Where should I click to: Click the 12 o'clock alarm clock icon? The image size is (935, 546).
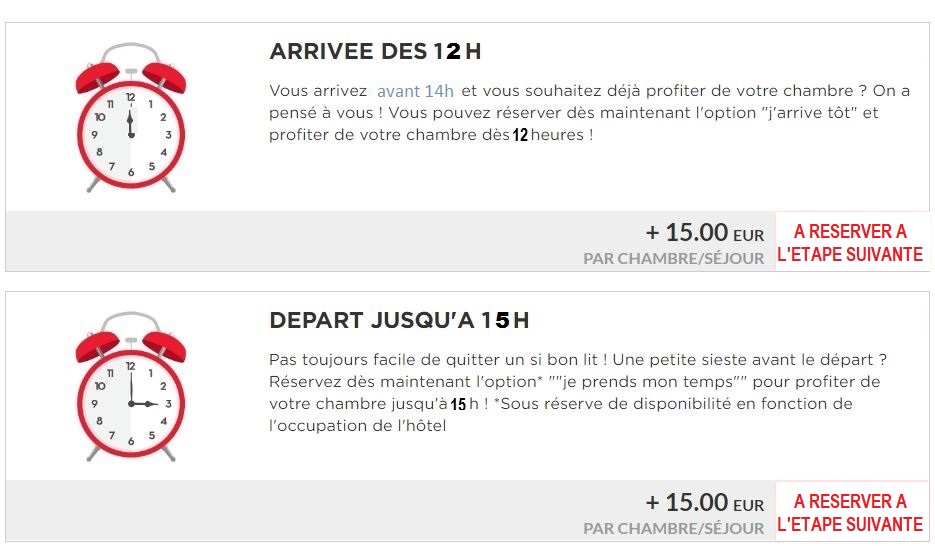tap(131, 117)
